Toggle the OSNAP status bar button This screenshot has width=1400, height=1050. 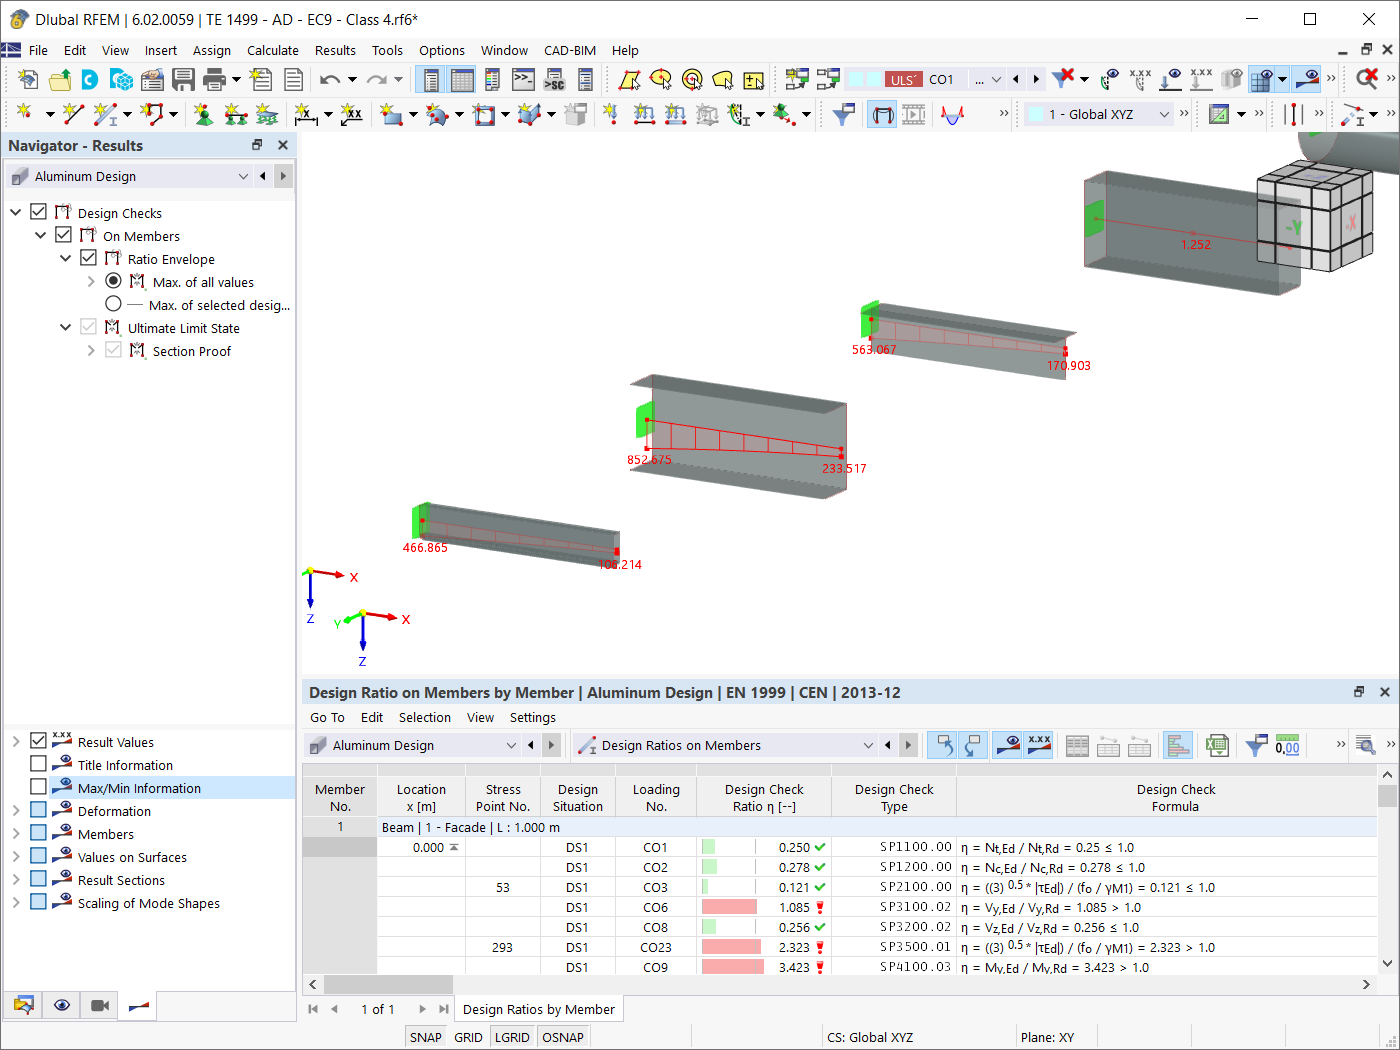[x=563, y=1037]
